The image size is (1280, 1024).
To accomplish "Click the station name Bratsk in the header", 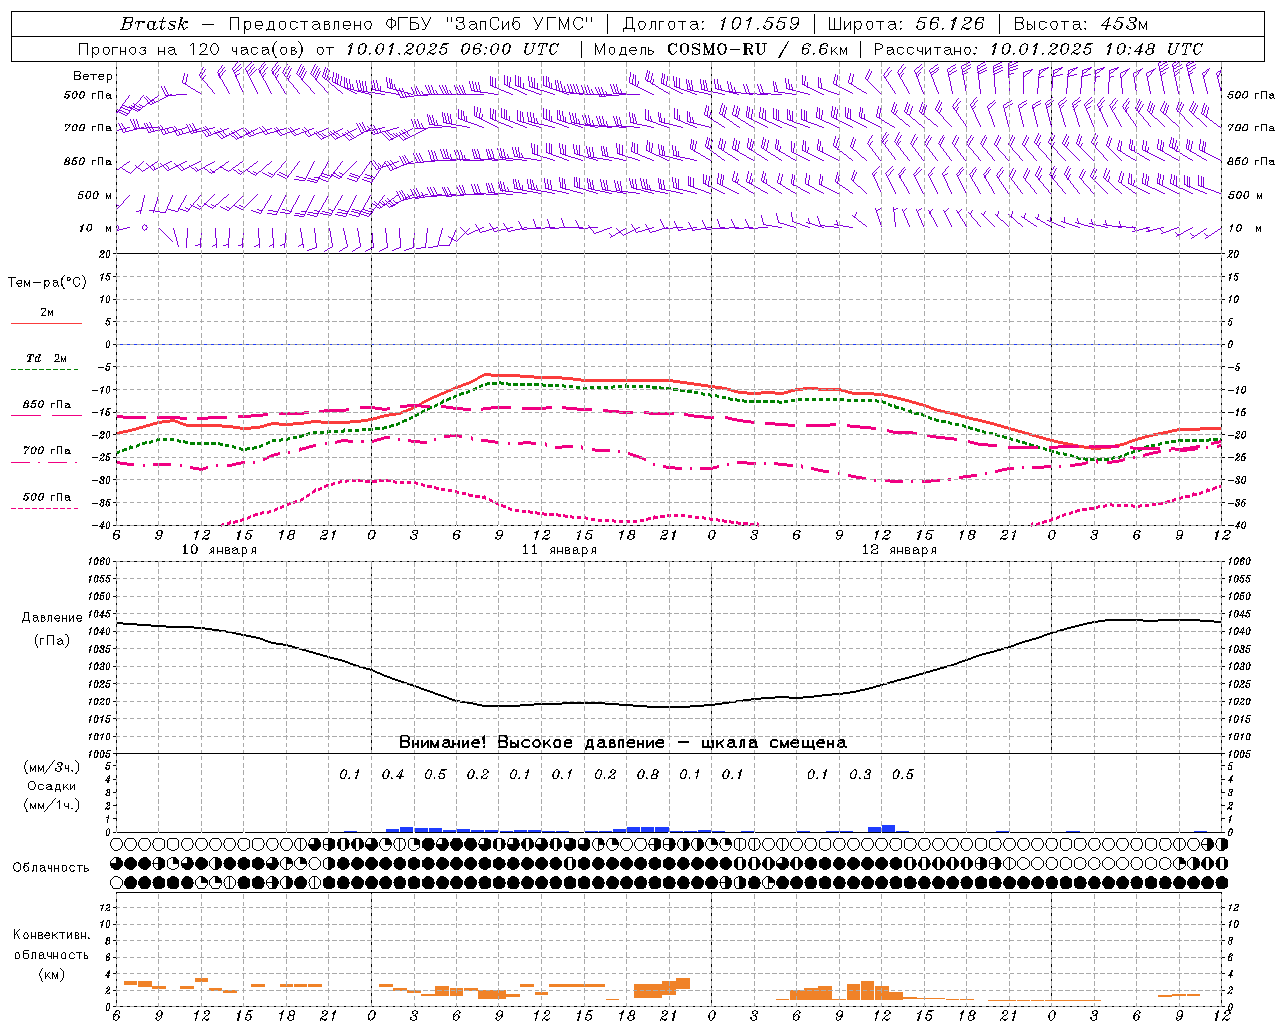I will (x=154, y=24).
